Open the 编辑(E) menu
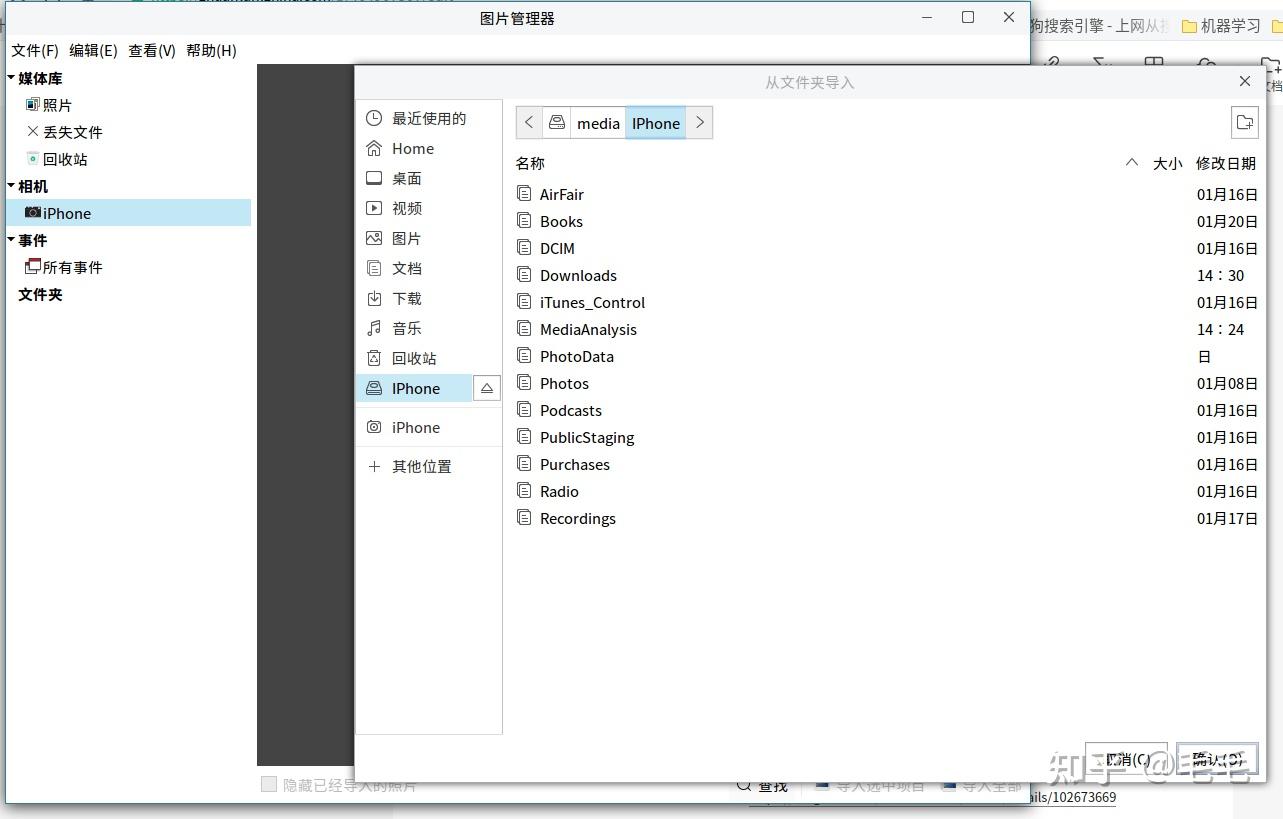The image size is (1283, 819). click(93, 50)
